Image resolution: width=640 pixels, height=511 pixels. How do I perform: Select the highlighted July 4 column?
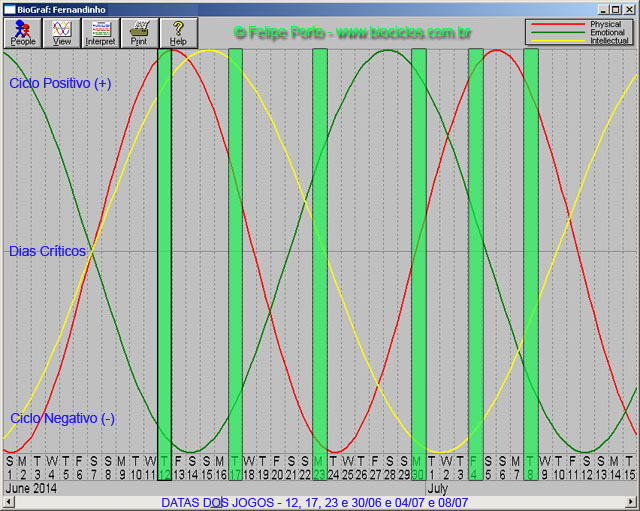coord(476,264)
